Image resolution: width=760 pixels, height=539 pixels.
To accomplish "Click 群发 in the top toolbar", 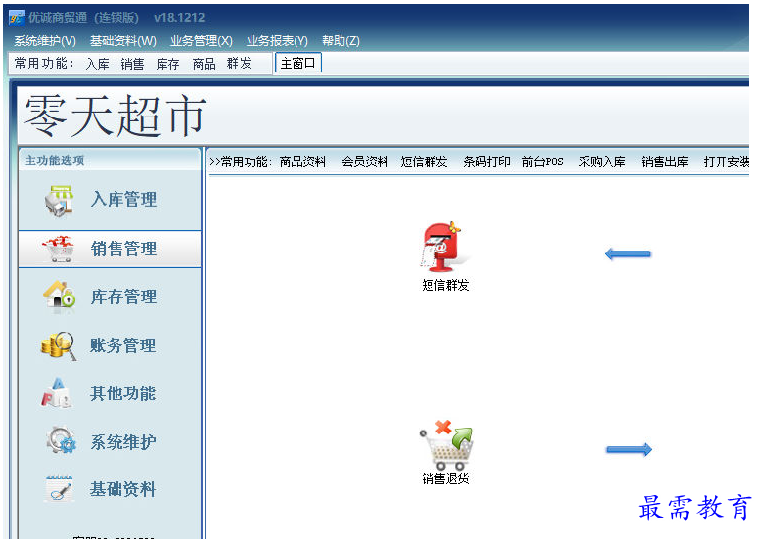I will (239, 64).
